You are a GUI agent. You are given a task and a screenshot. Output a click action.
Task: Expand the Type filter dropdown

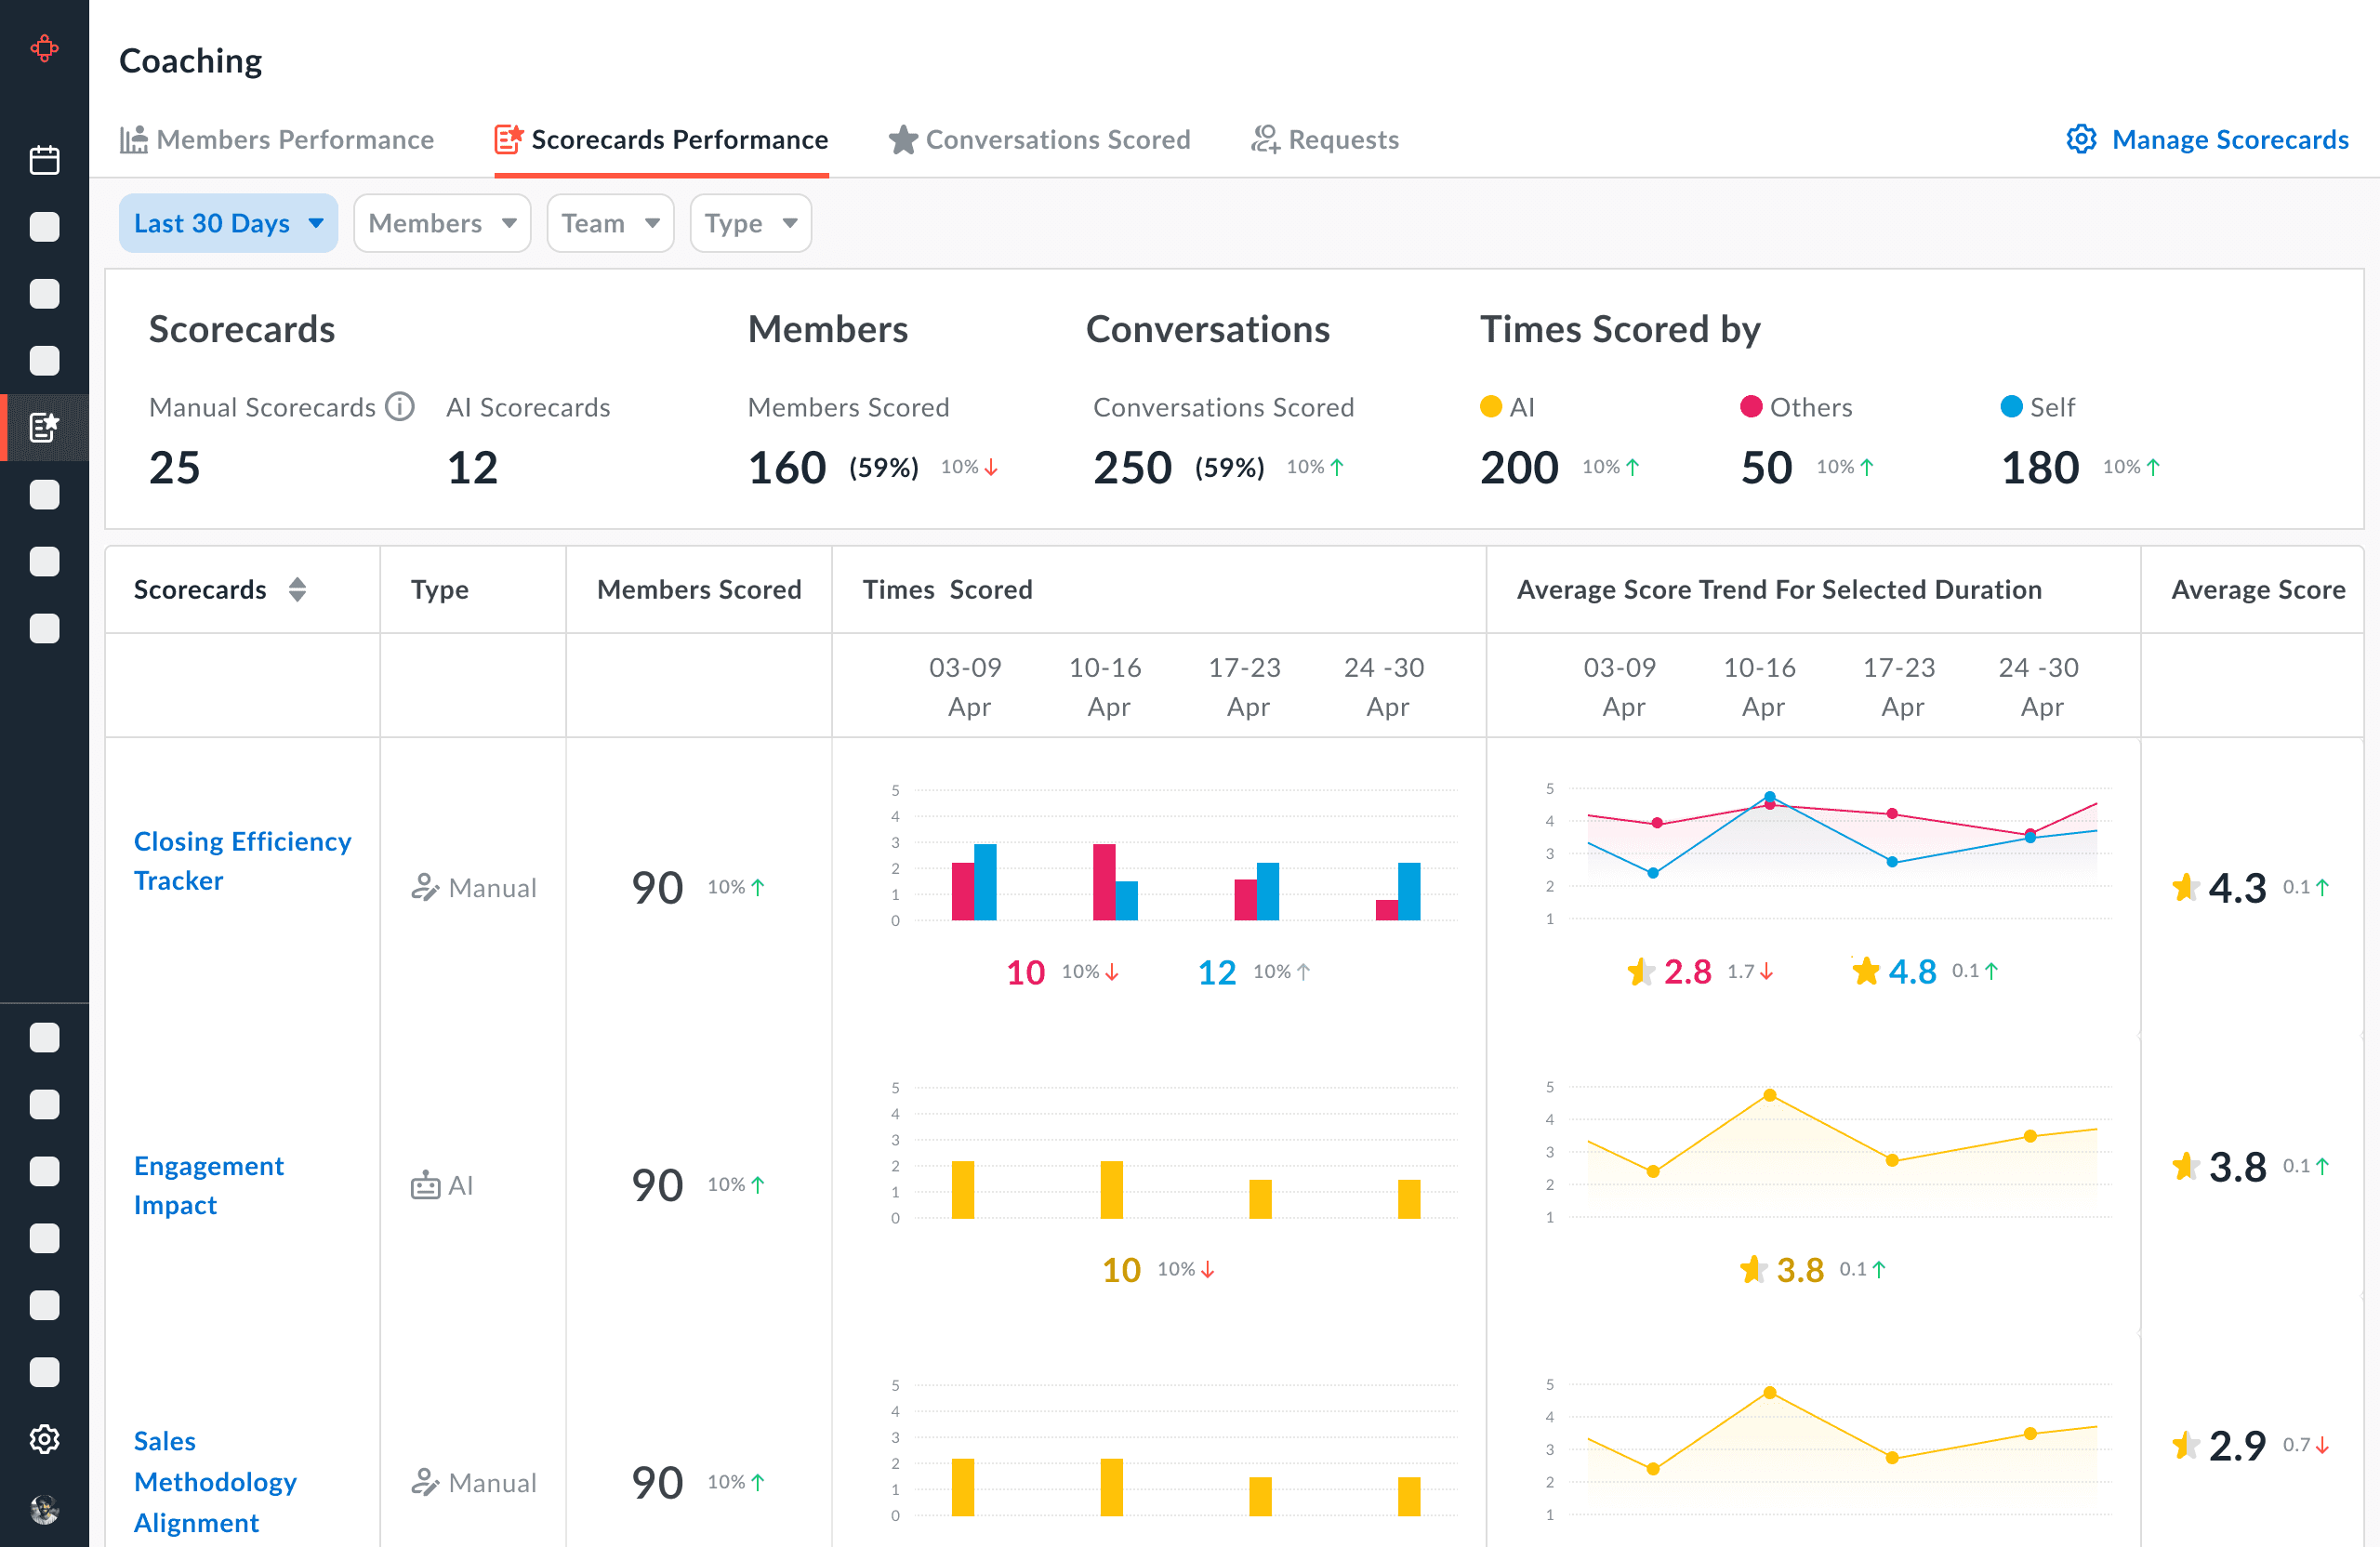(x=749, y=223)
